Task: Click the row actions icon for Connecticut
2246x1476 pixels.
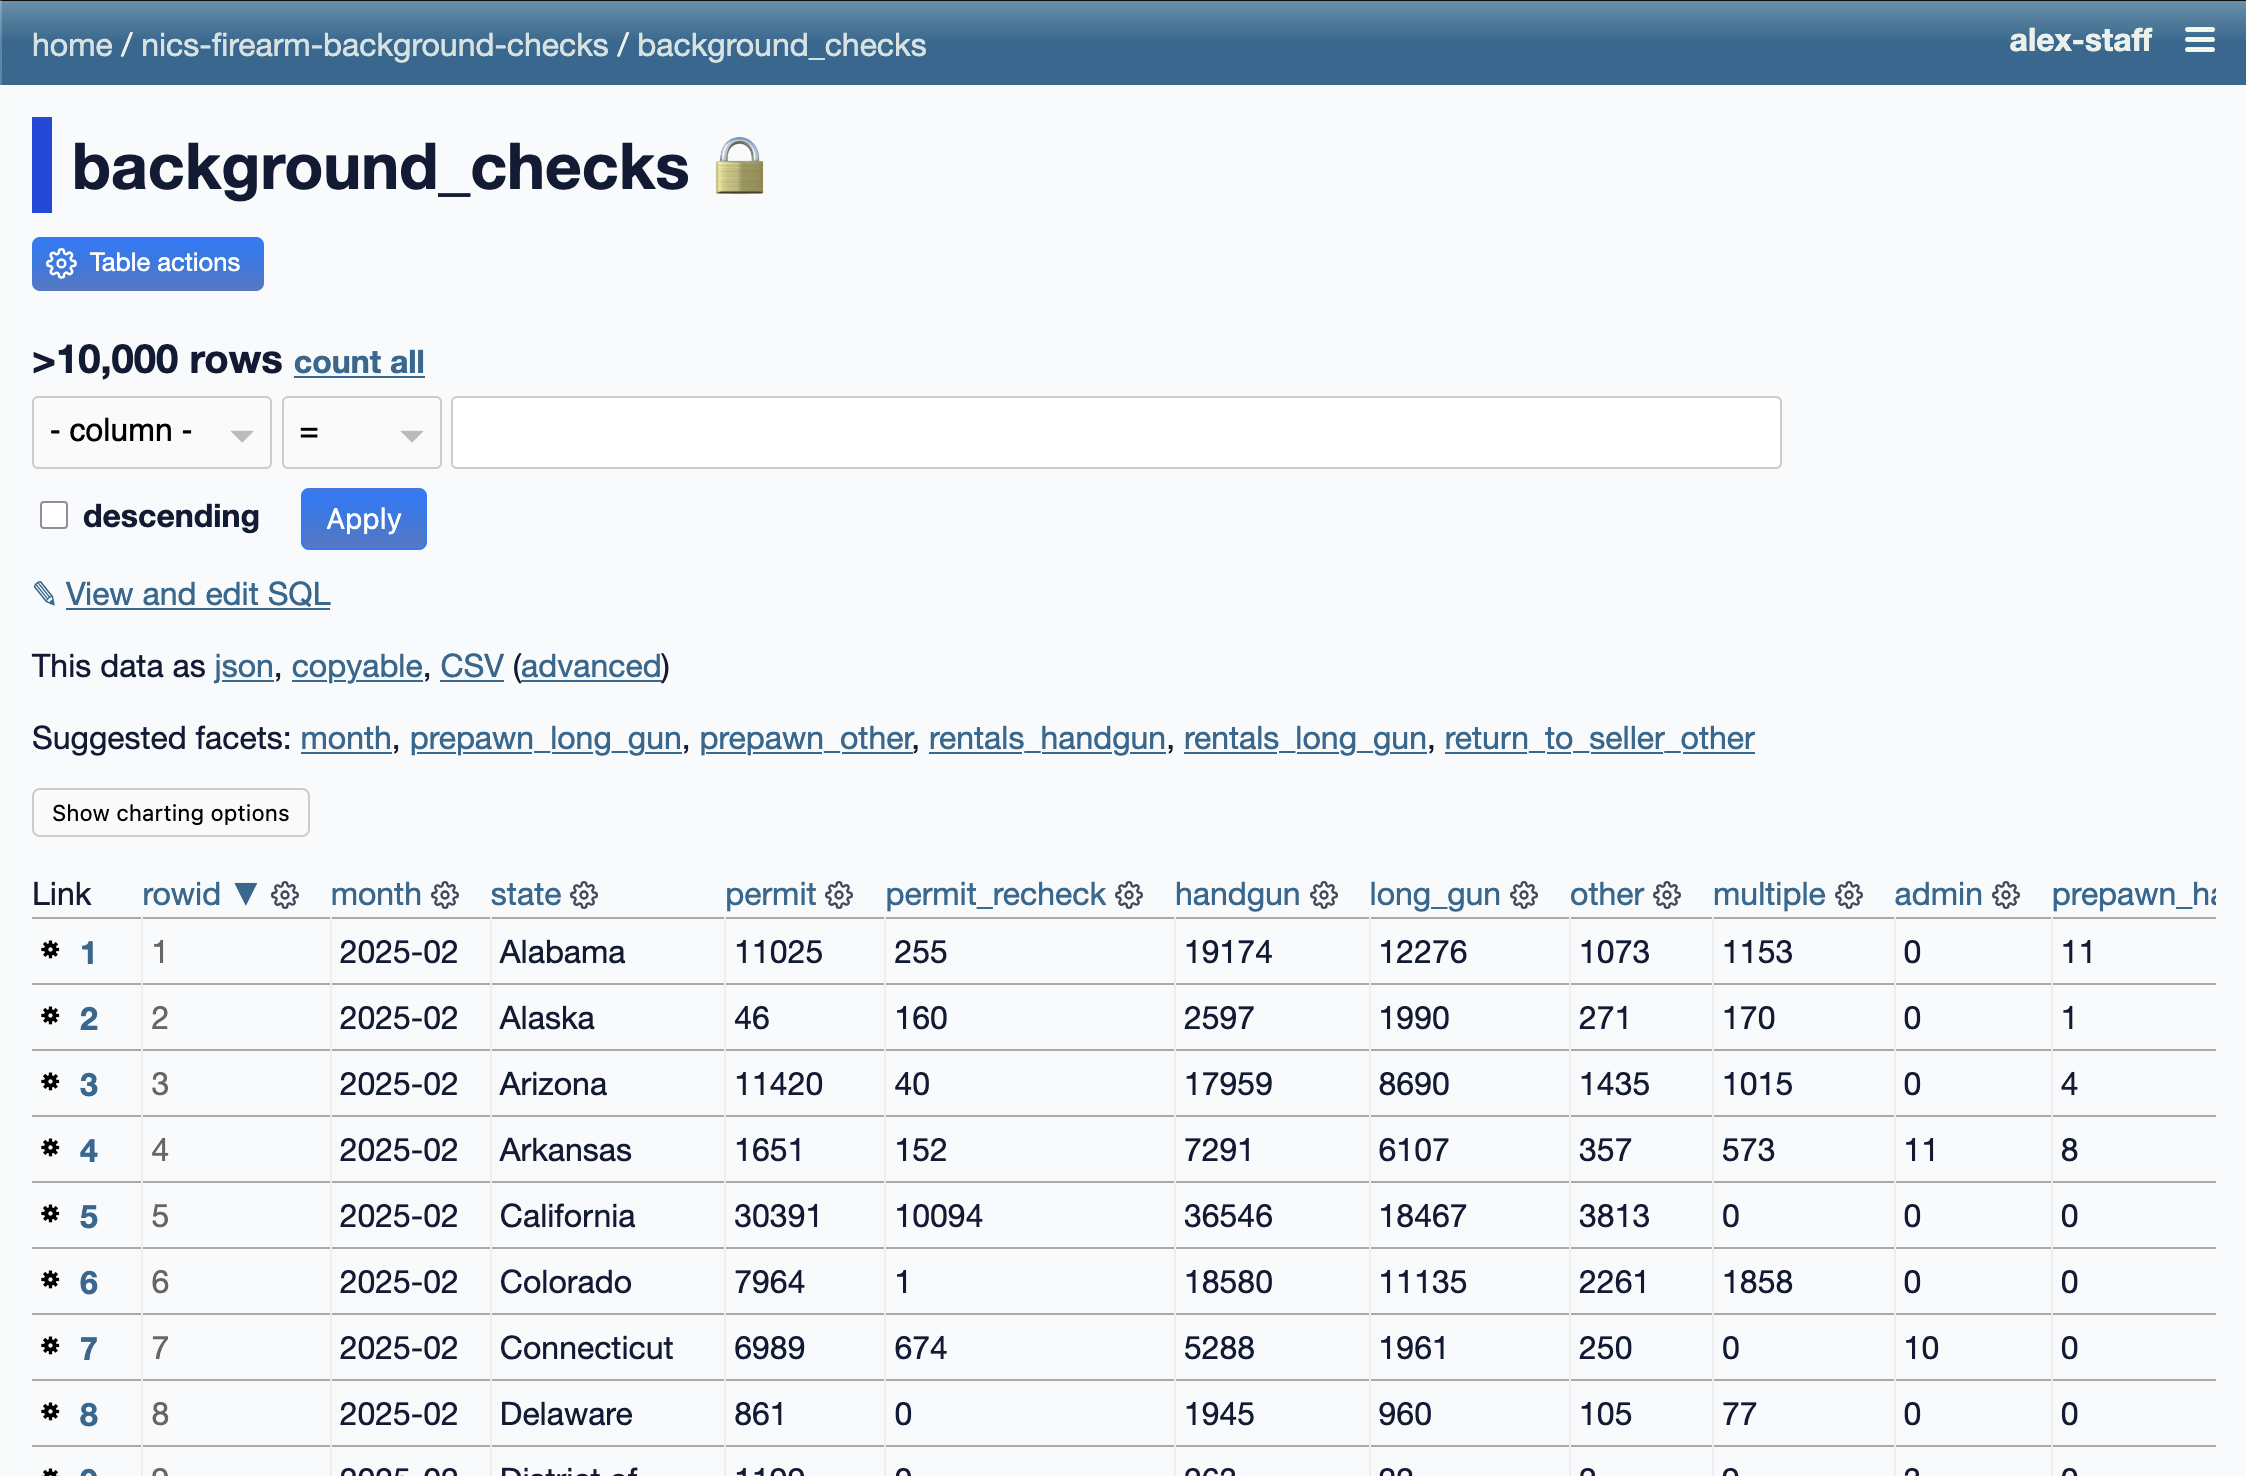Action: [50, 1346]
